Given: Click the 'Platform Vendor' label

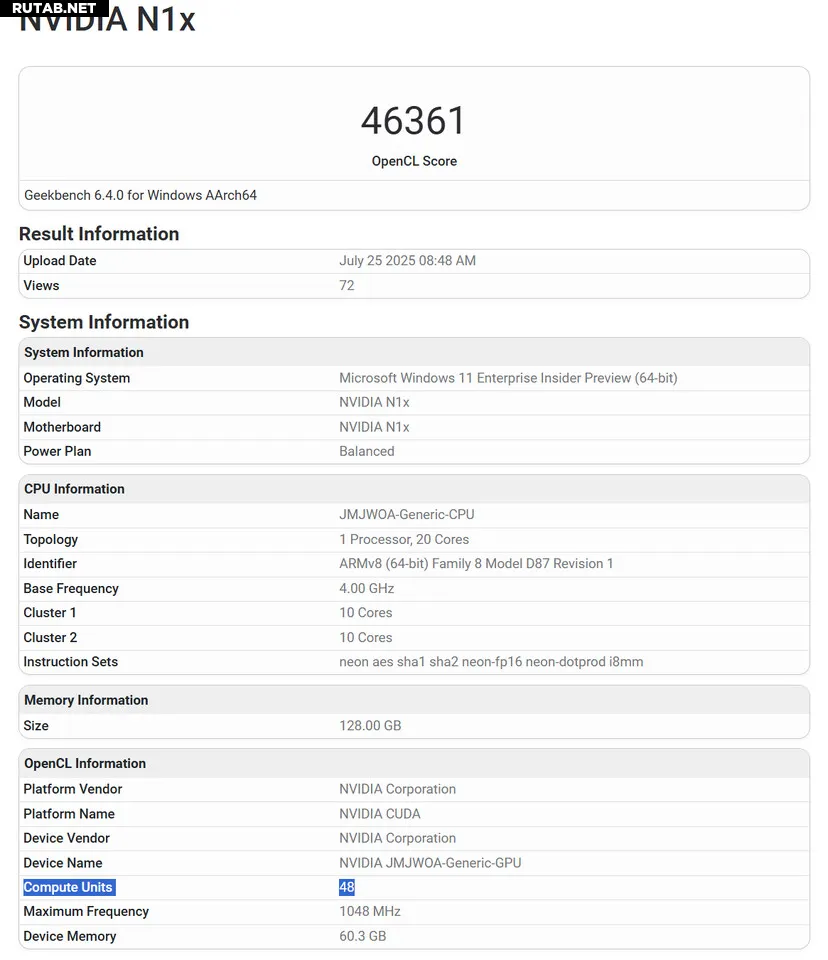Looking at the screenshot, I should click(x=73, y=789).
